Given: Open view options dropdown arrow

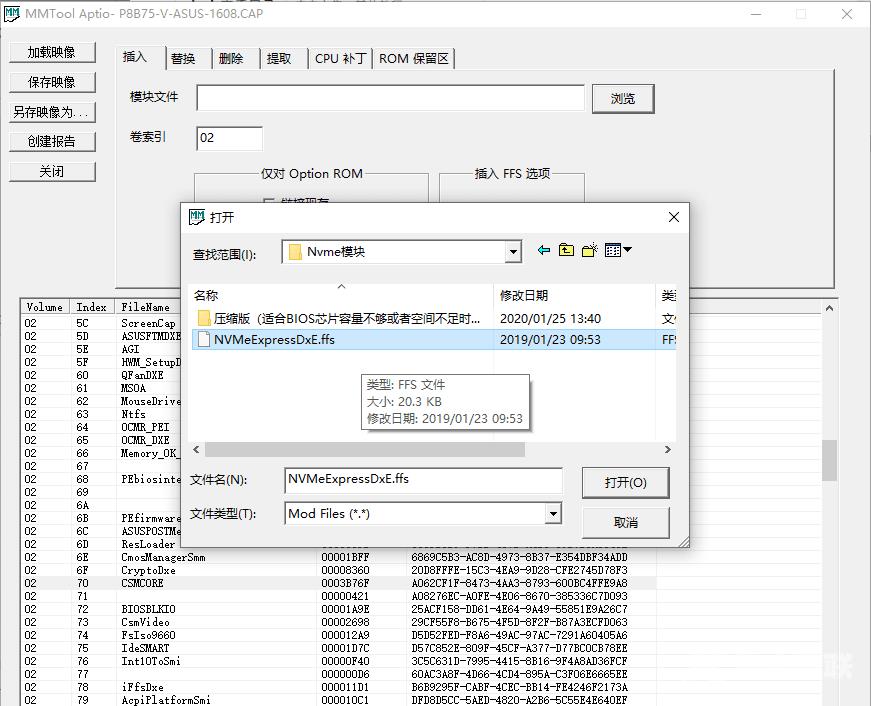Looking at the screenshot, I should 628,250.
